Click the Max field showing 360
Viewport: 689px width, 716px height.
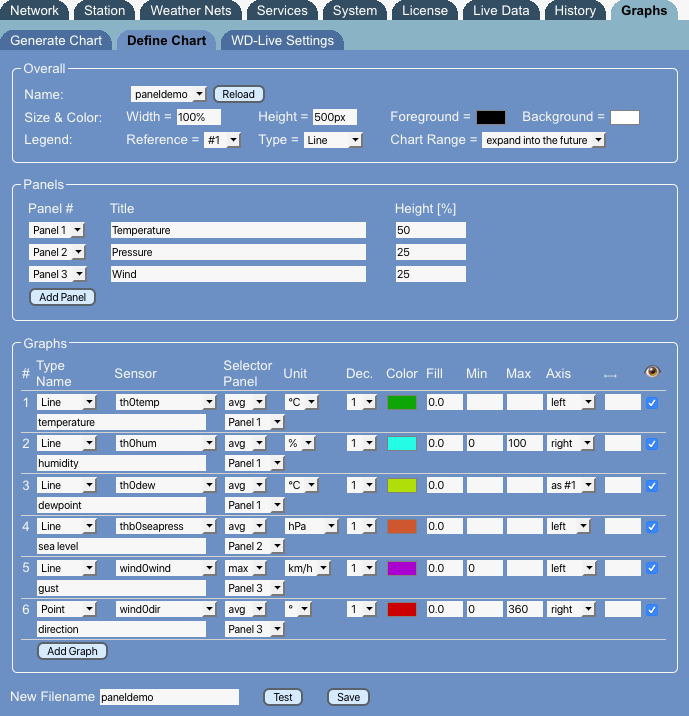(x=525, y=609)
